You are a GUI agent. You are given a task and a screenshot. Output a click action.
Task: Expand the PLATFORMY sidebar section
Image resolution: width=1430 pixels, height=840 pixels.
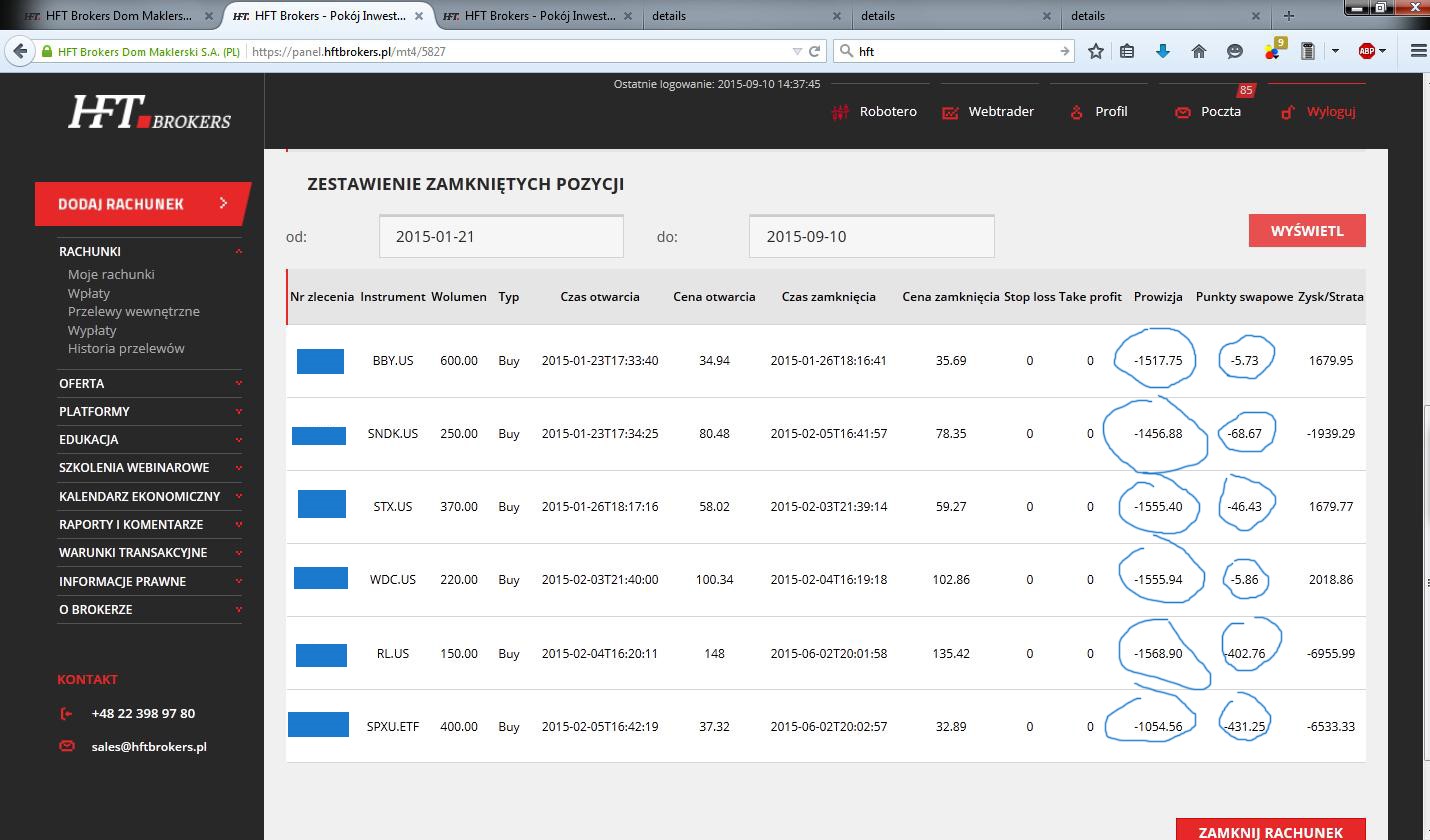150,411
